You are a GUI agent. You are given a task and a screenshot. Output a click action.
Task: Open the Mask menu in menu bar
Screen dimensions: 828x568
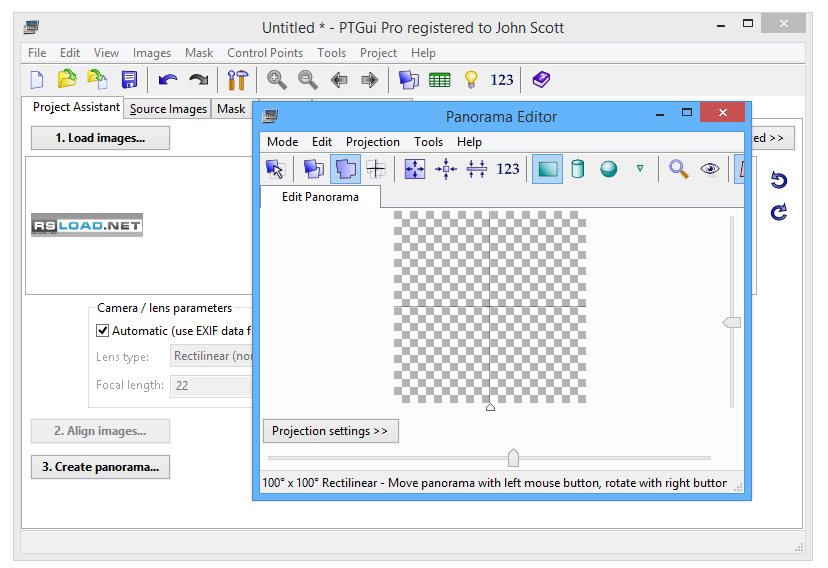199,53
